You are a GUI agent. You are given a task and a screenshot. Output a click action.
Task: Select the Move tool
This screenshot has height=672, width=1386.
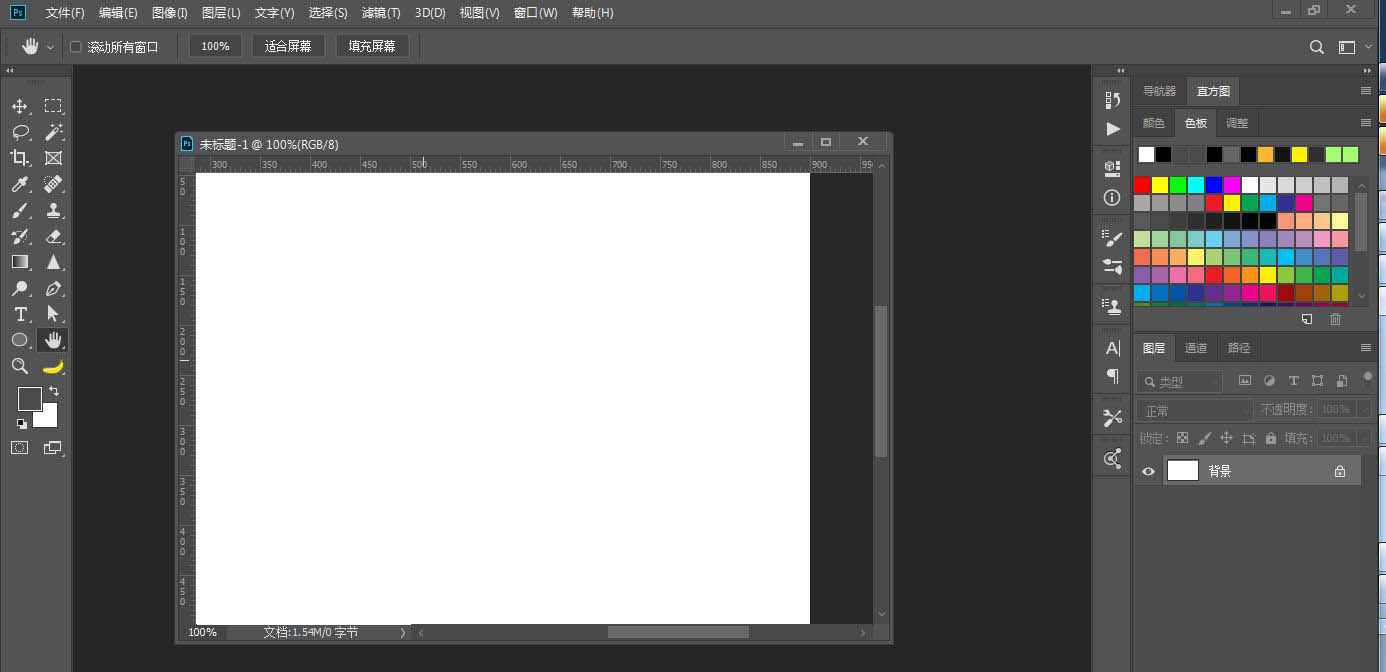[x=20, y=106]
